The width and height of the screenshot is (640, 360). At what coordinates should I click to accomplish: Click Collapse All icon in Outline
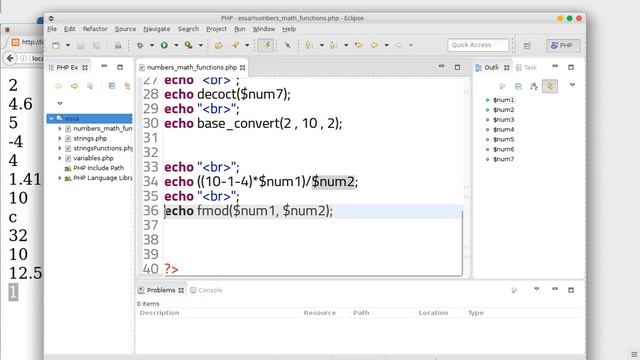pos(518,86)
